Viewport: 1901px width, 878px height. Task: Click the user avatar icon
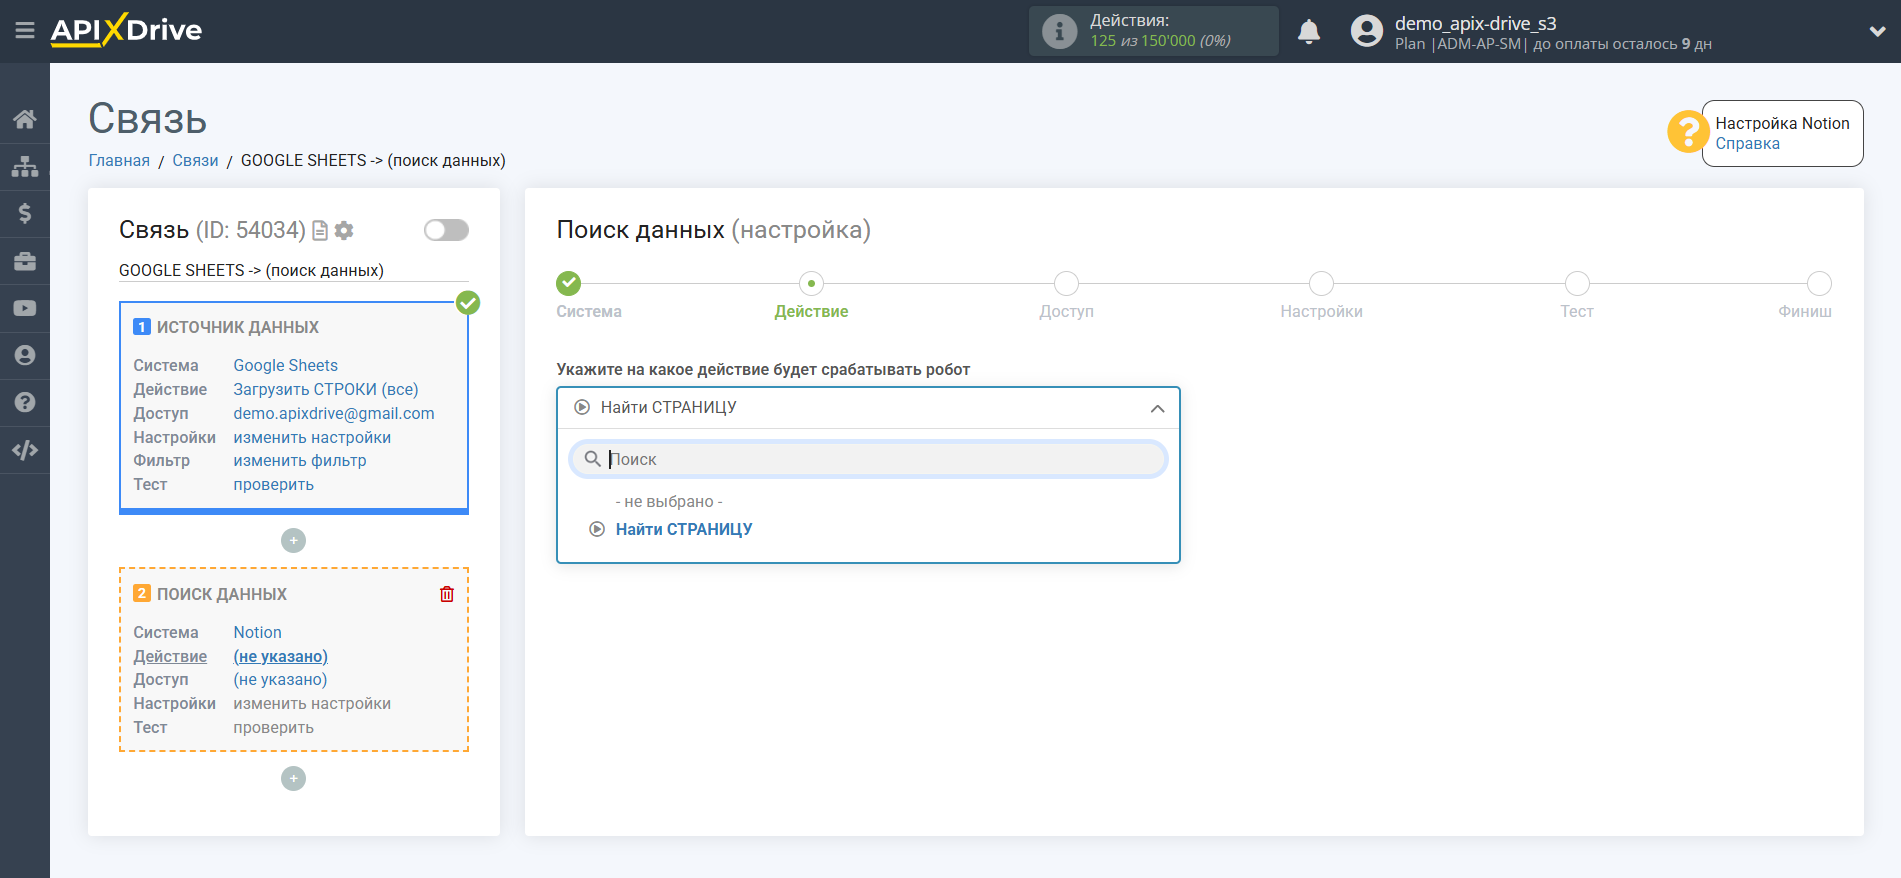(1366, 31)
